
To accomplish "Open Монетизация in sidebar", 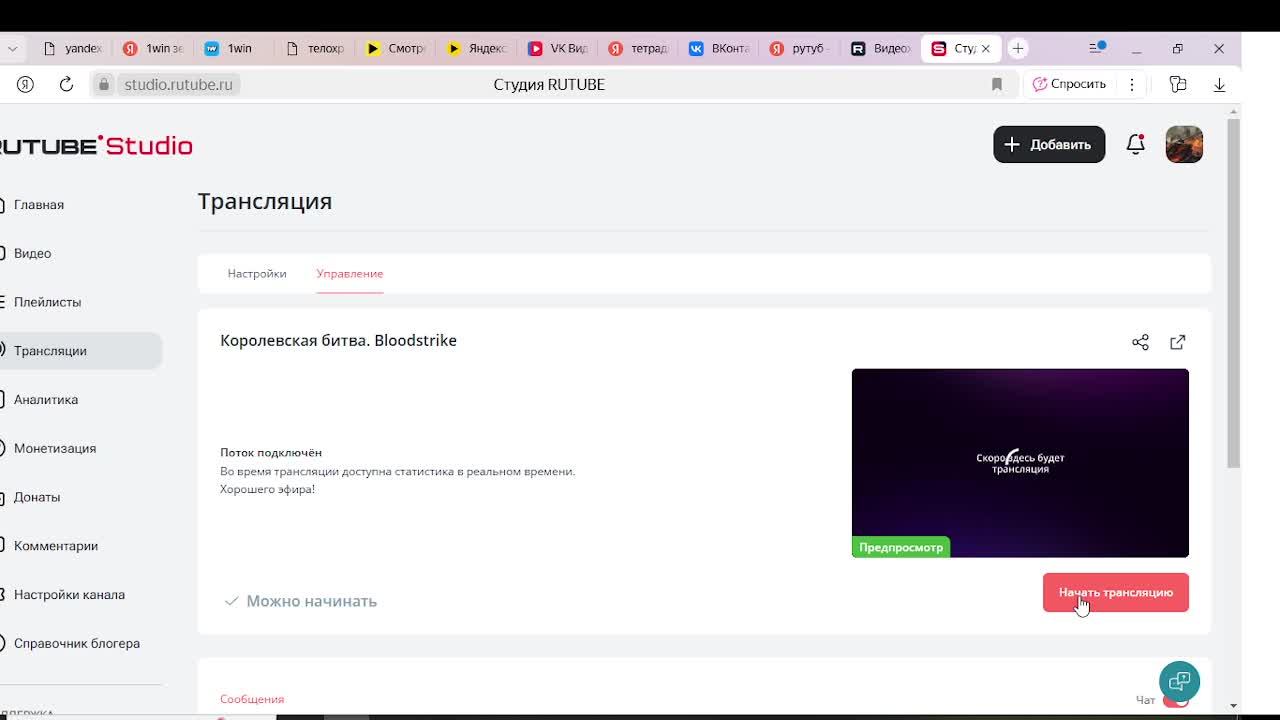I will (x=55, y=448).
